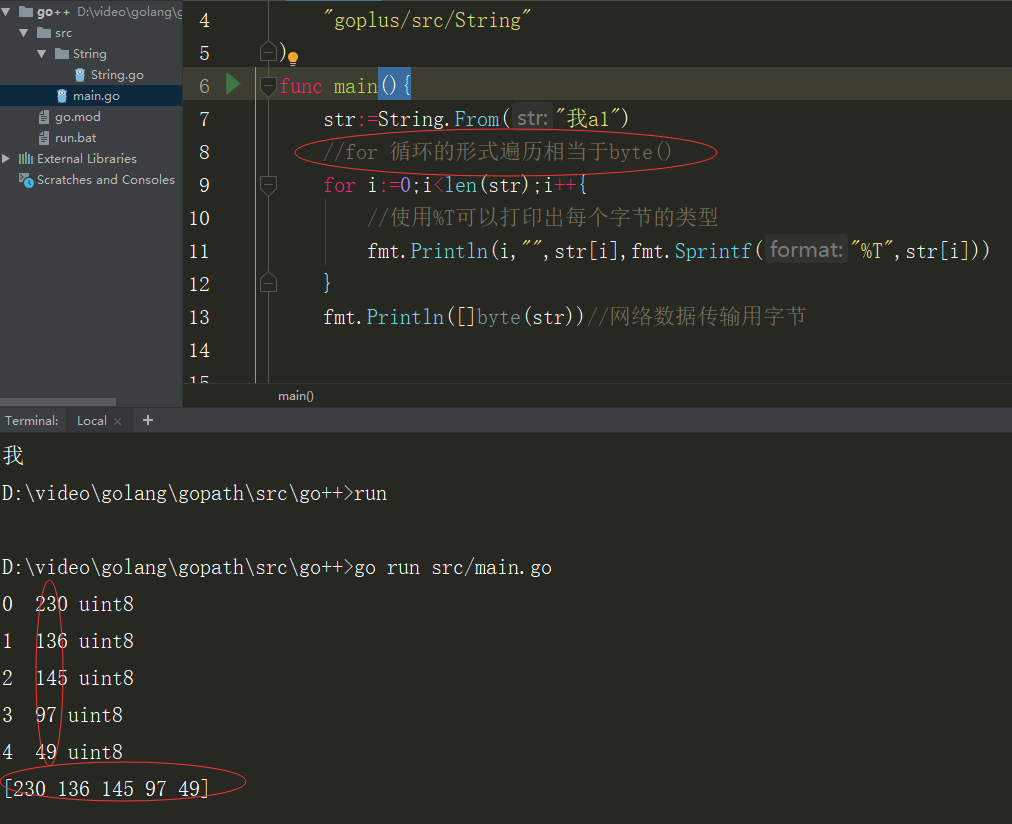Open run.bat file
Viewport: 1012px width, 824px height.
click(x=76, y=137)
